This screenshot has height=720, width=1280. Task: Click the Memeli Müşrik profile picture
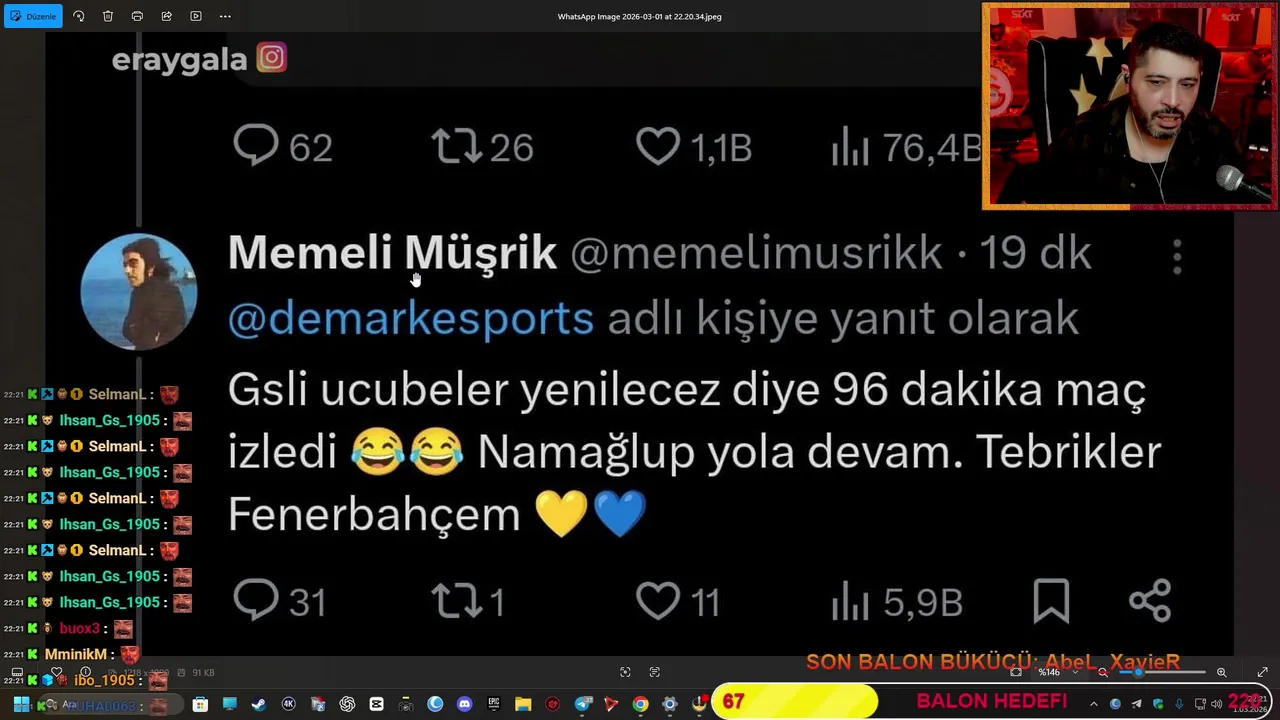(x=139, y=292)
